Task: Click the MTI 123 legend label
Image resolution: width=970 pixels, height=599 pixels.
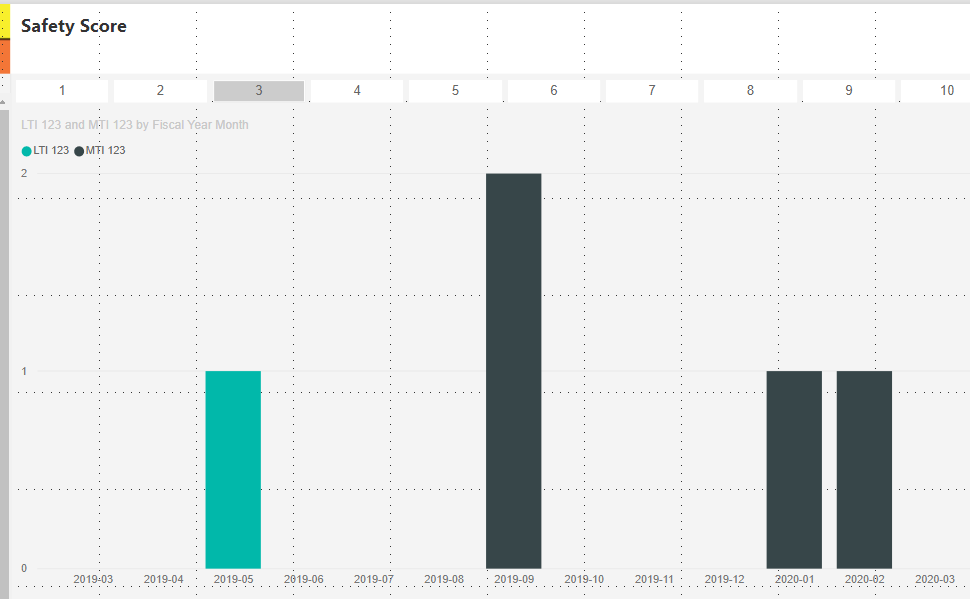Action: click(x=105, y=150)
